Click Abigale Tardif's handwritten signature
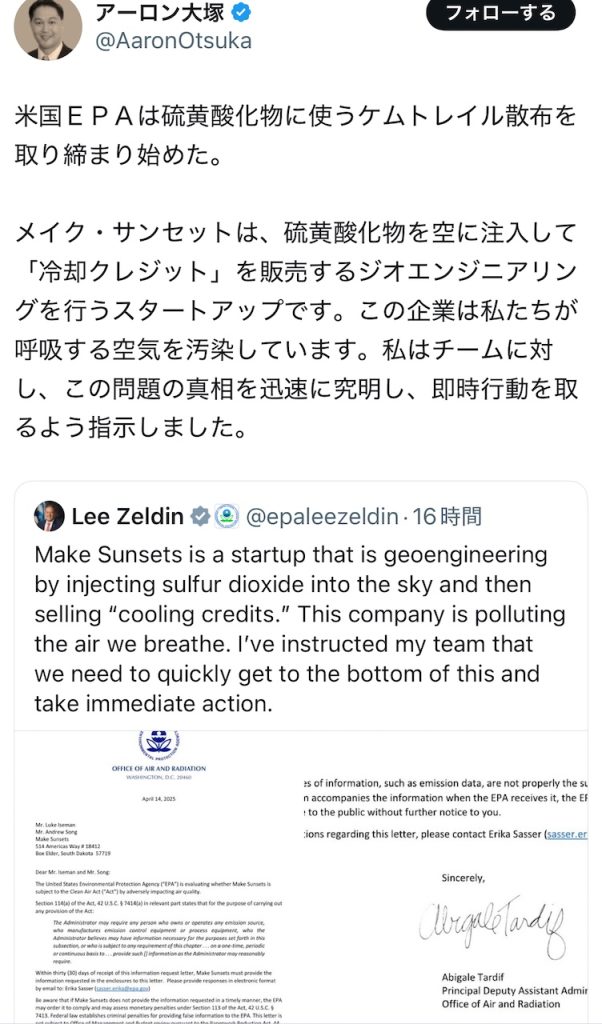This screenshot has height=1024, width=602. click(x=492, y=922)
